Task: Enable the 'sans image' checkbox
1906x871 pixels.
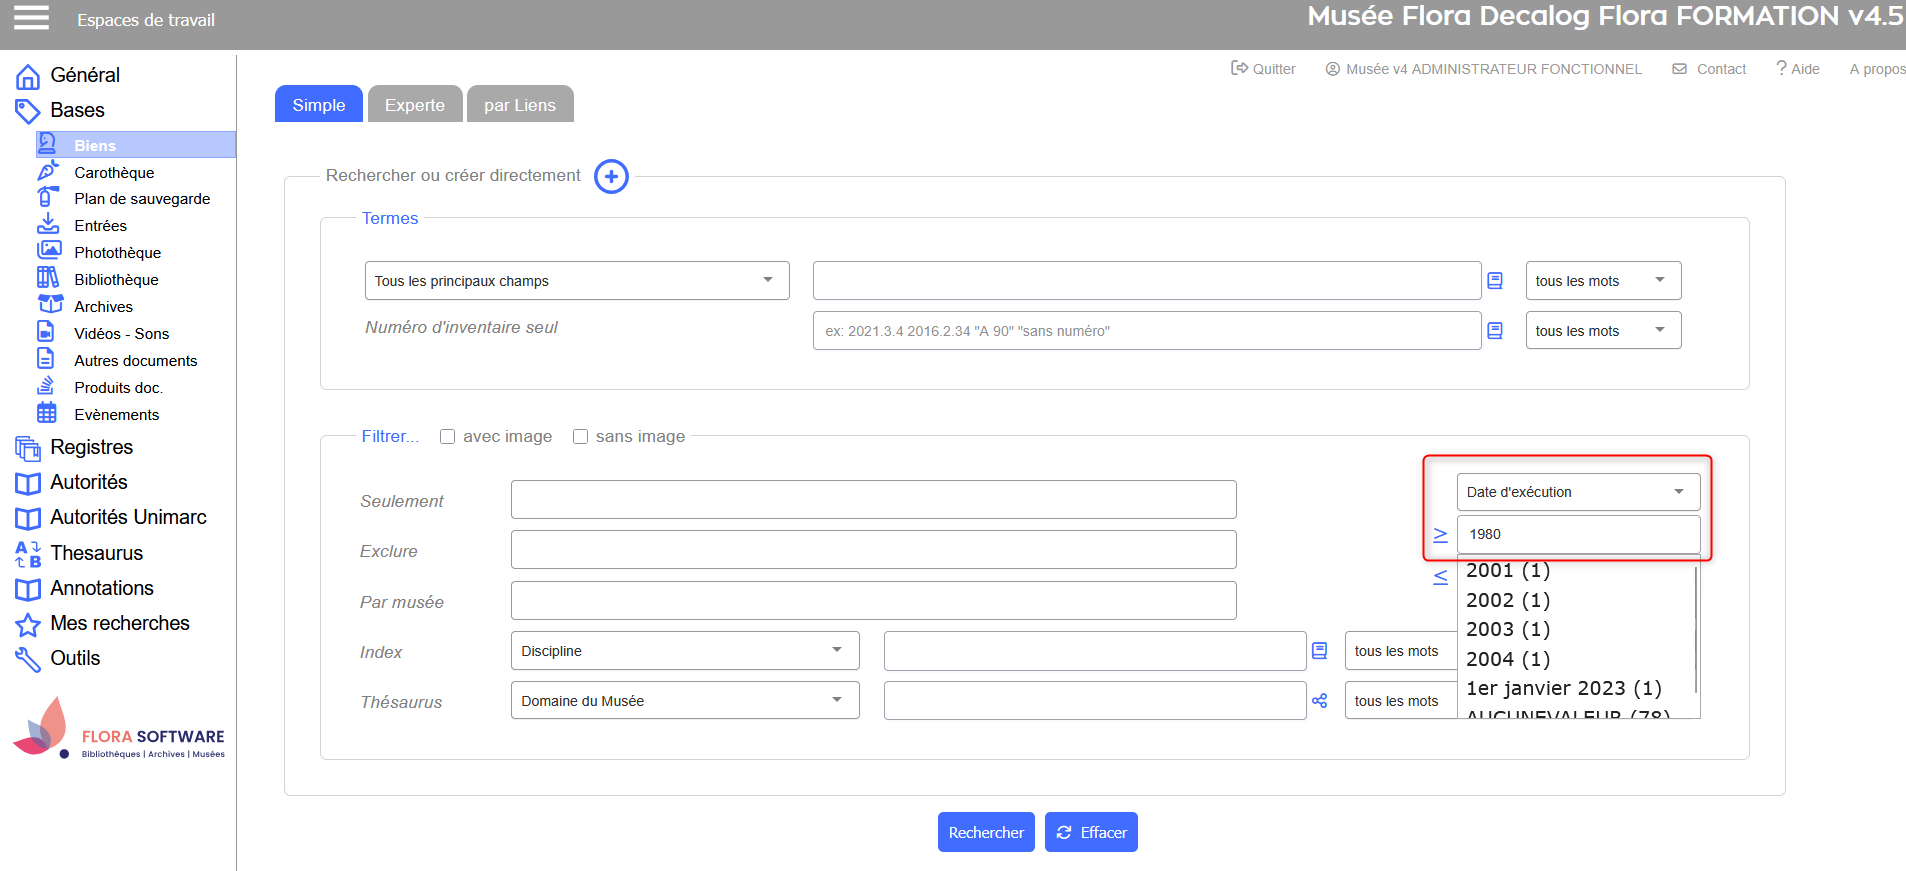Action: (580, 437)
